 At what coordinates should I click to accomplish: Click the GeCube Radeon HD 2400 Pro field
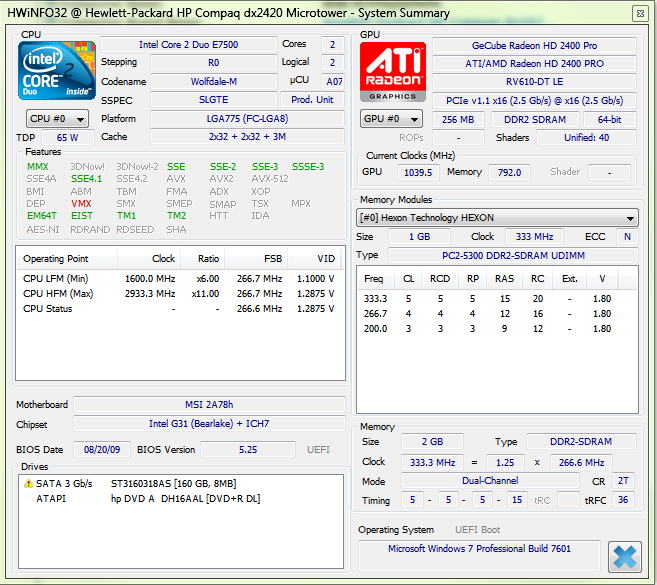point(534,46)
